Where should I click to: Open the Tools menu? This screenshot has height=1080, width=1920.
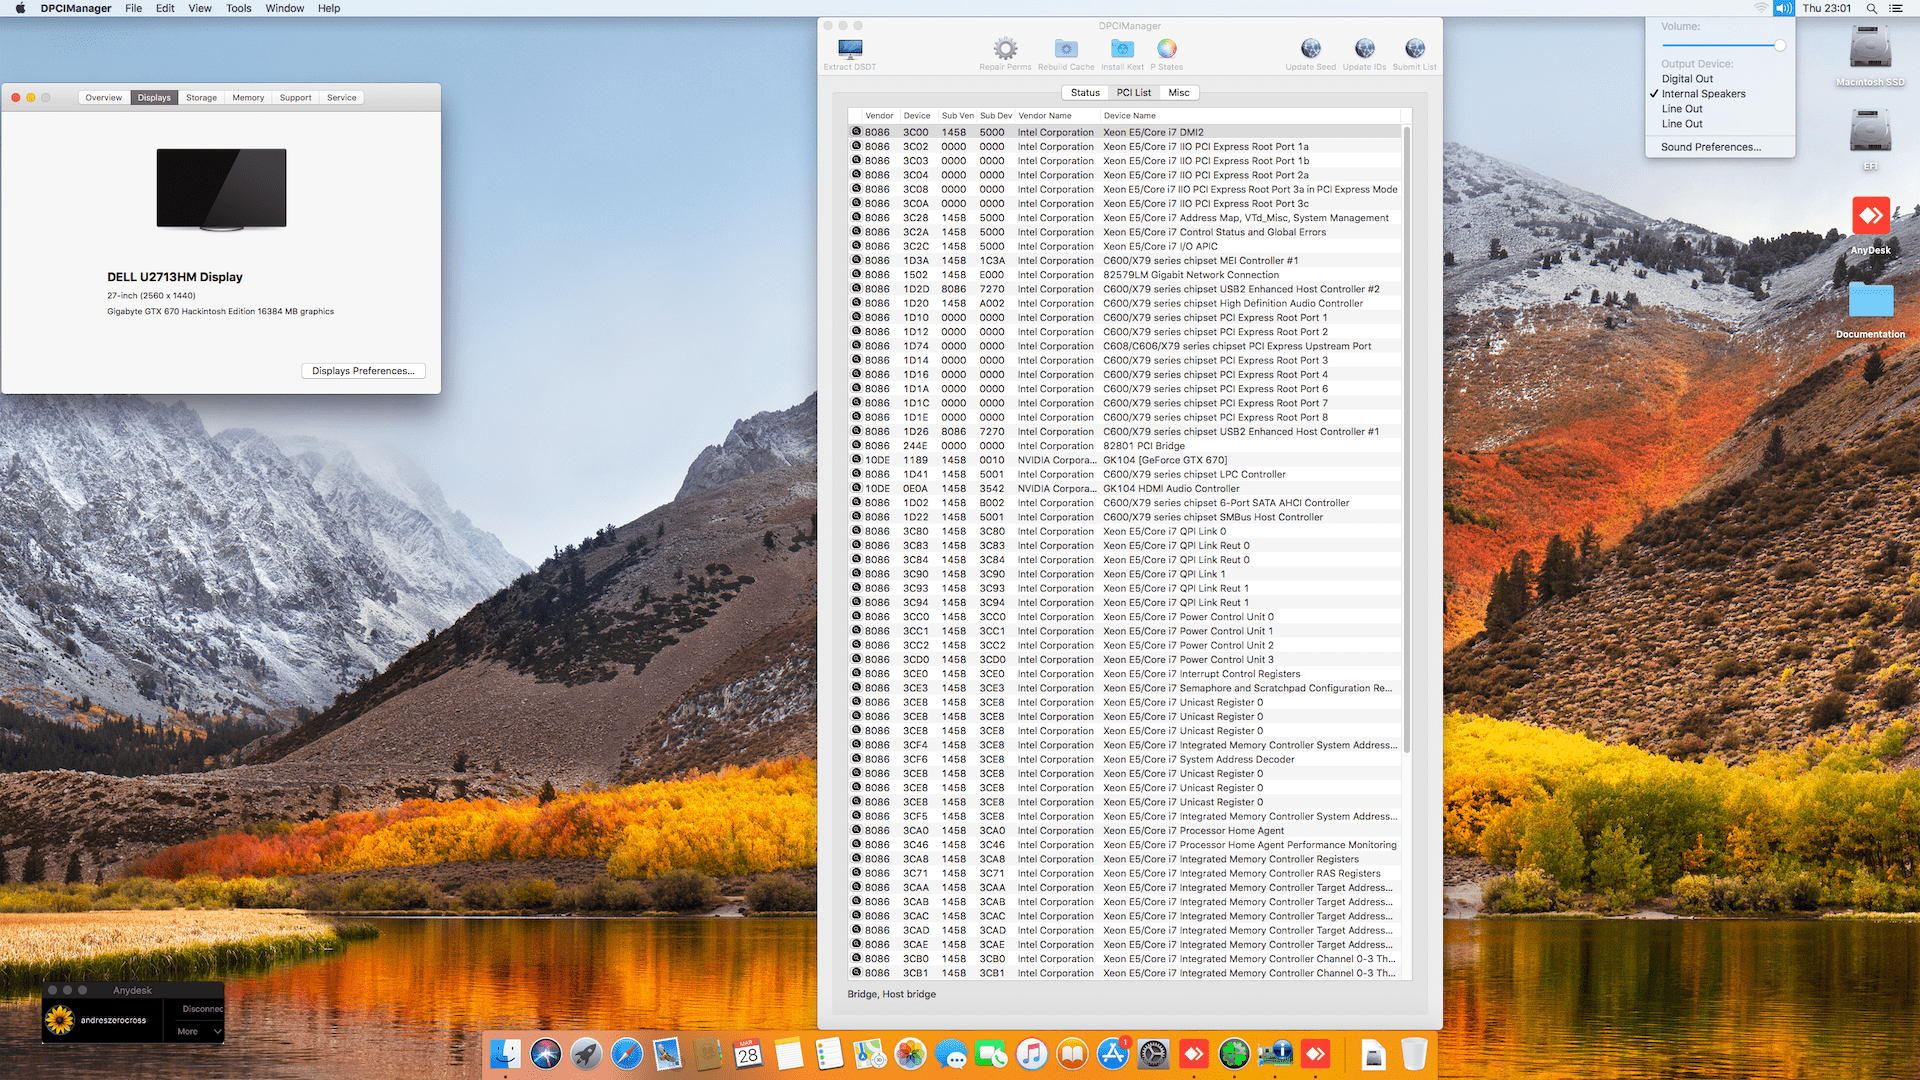tap(239, 8)
